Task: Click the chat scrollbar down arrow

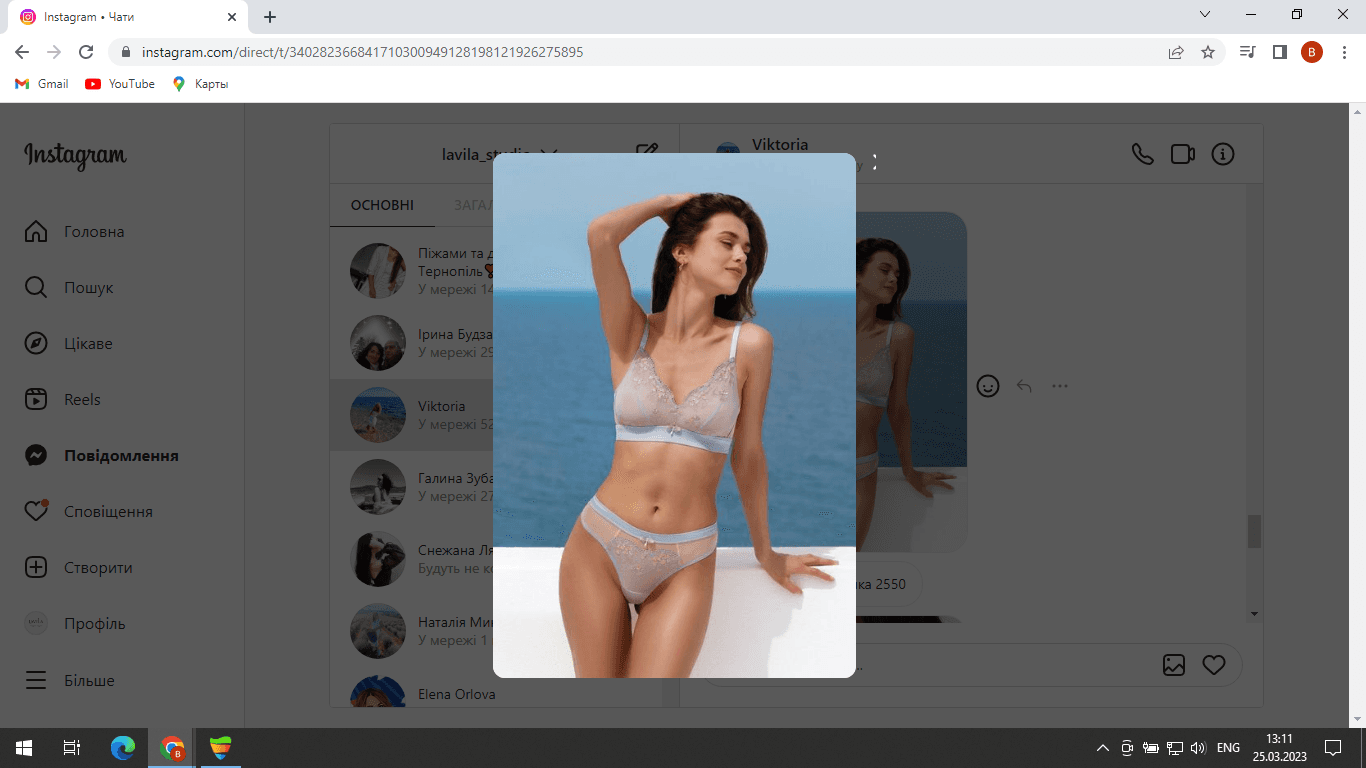Action: coord(1255,614)
